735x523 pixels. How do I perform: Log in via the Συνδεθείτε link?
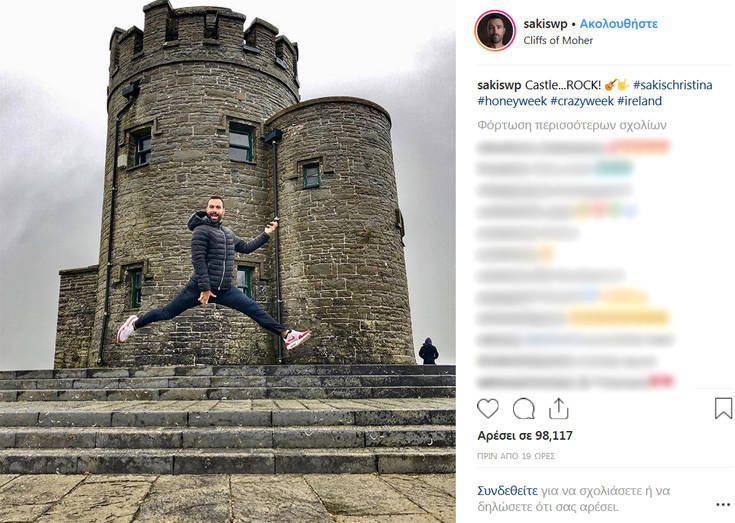(x=507, y=491)
